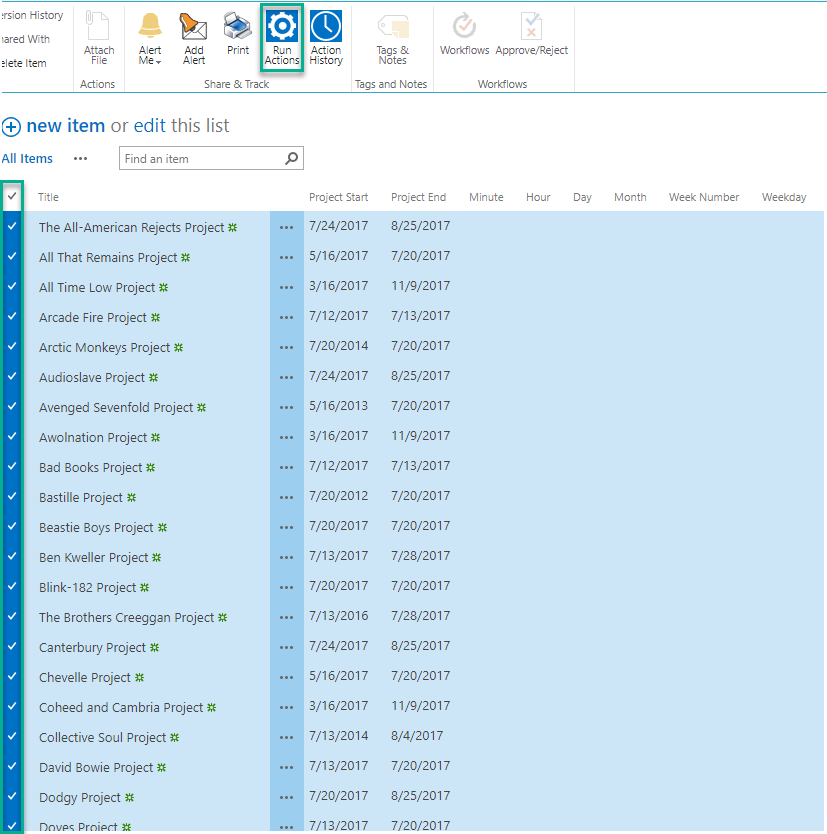Open the Chevelle Project title link
The width and height of the screenshot is (827, 834).
click(85, 678)
